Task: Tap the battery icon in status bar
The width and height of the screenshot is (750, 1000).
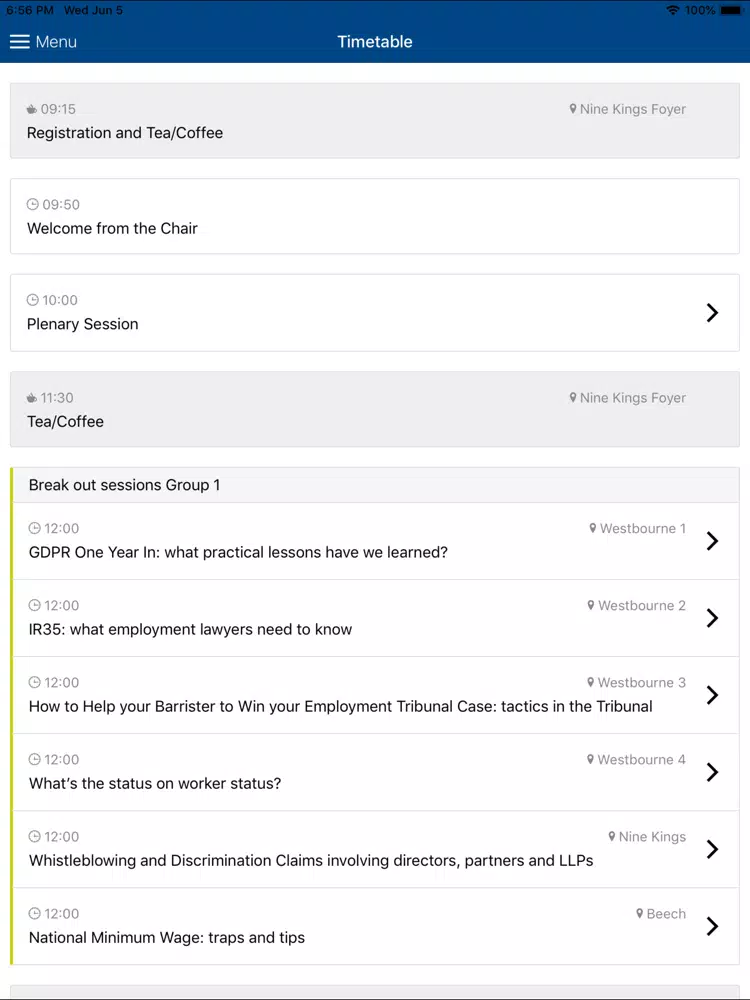Action: pos(730,10)
